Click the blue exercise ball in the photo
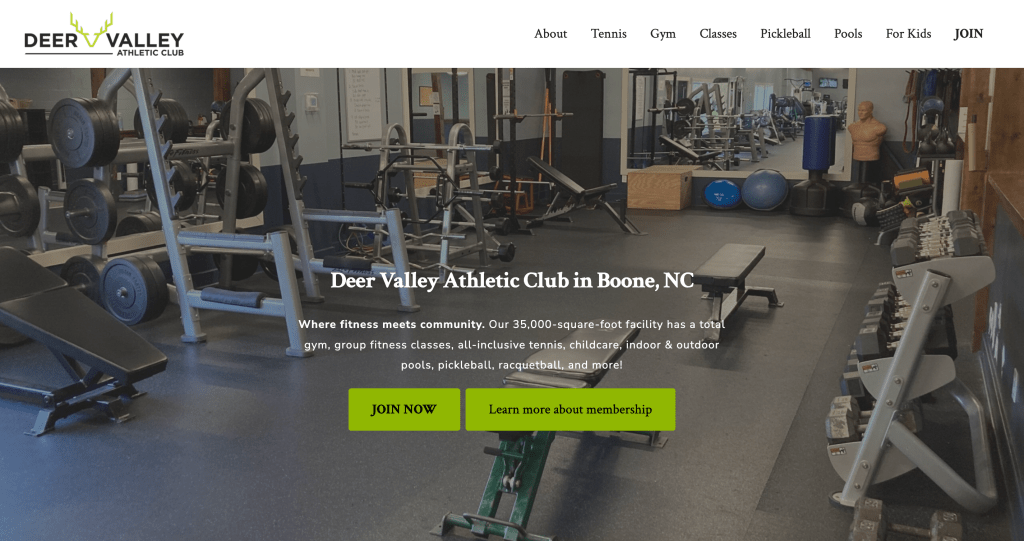Viewport: 1024px width, 541px height. (x=763, y=189)
